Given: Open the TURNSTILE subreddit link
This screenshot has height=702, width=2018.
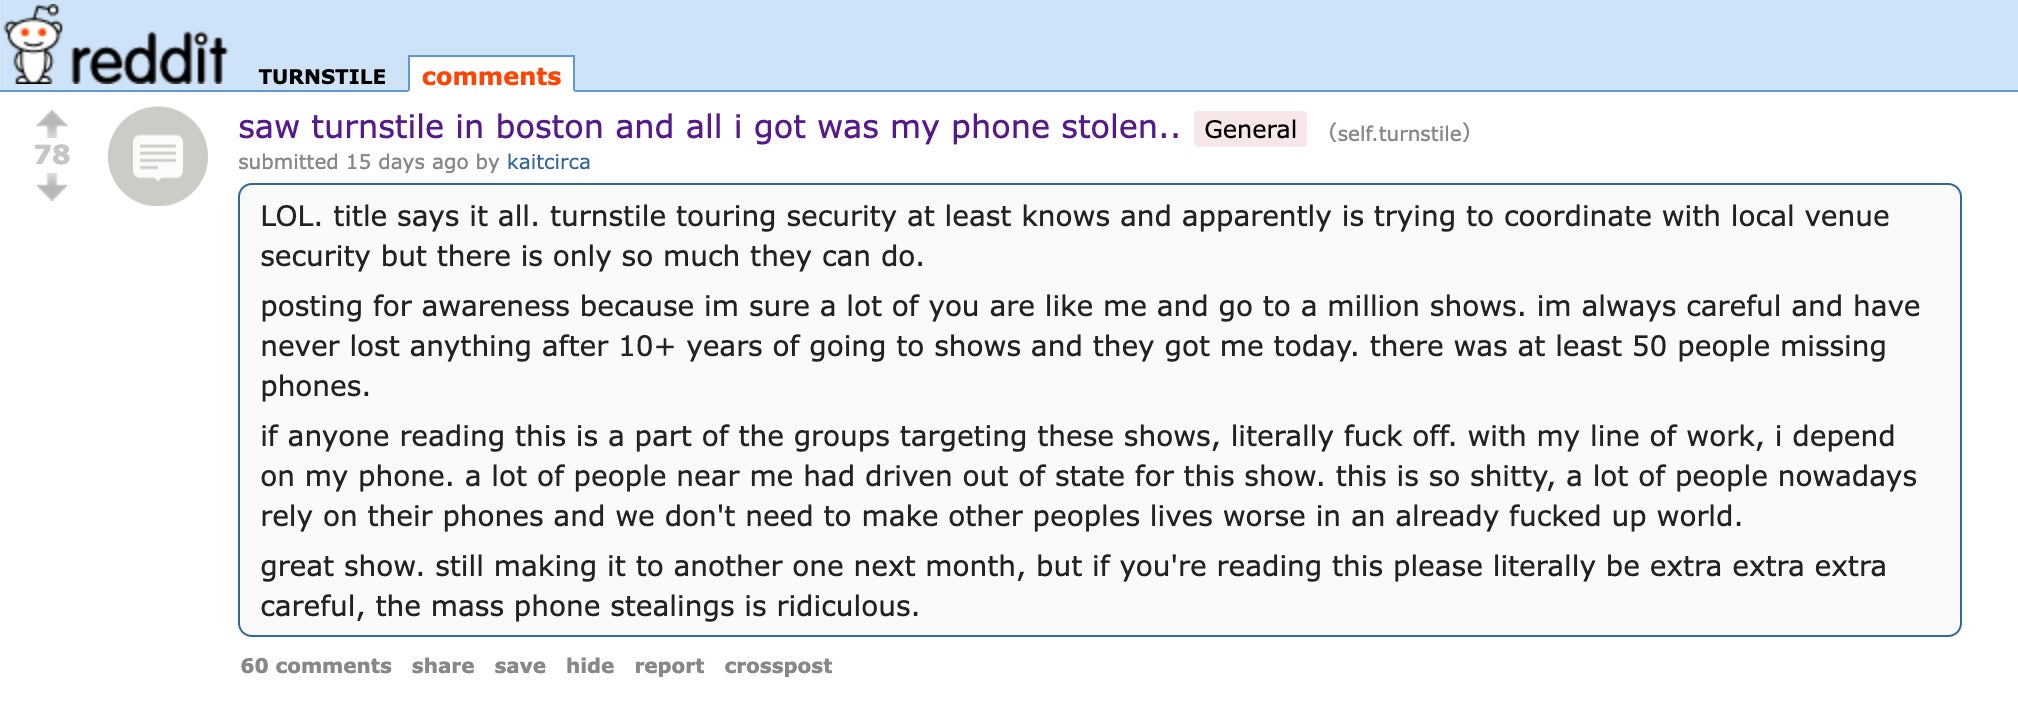Looking at the screenshot, I should [322, 76].
